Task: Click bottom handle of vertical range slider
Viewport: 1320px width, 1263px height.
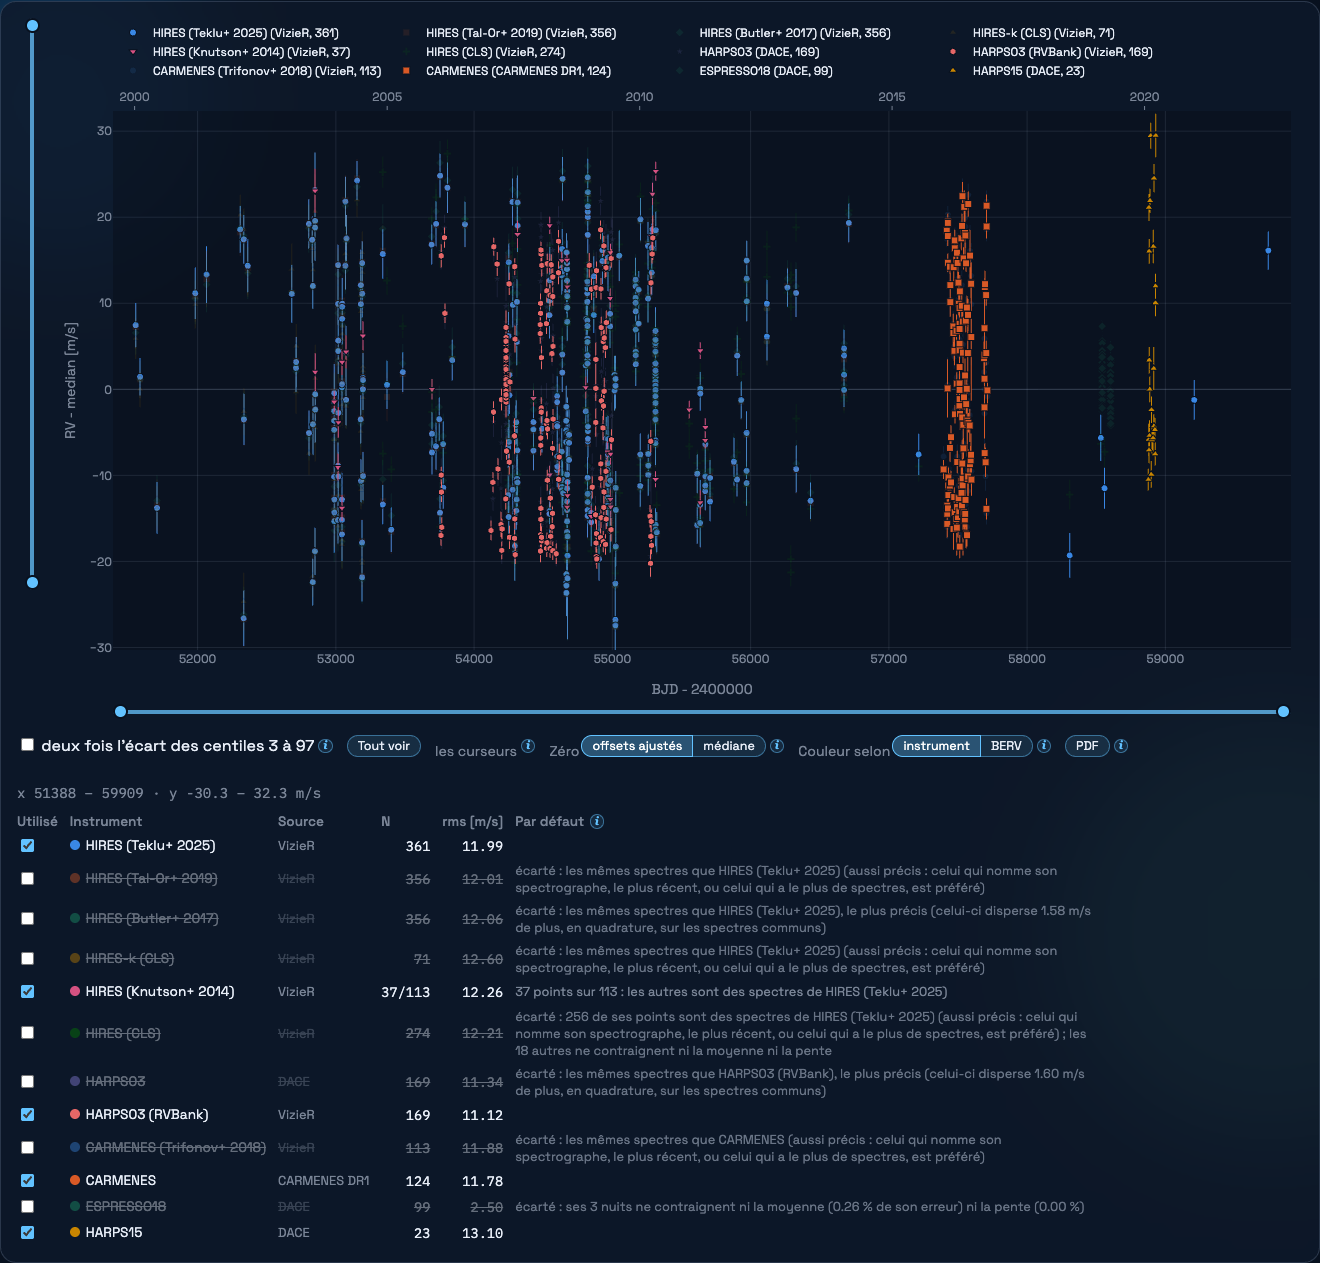Action: pyautogui.click(x=33, y=583)
